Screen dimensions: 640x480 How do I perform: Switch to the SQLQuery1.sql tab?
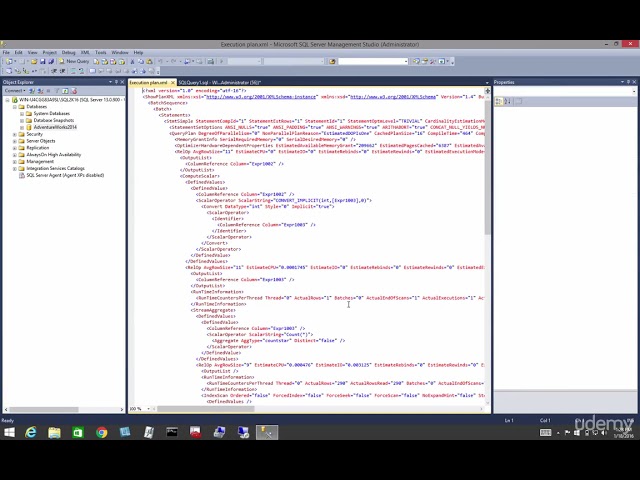[220, 82]
